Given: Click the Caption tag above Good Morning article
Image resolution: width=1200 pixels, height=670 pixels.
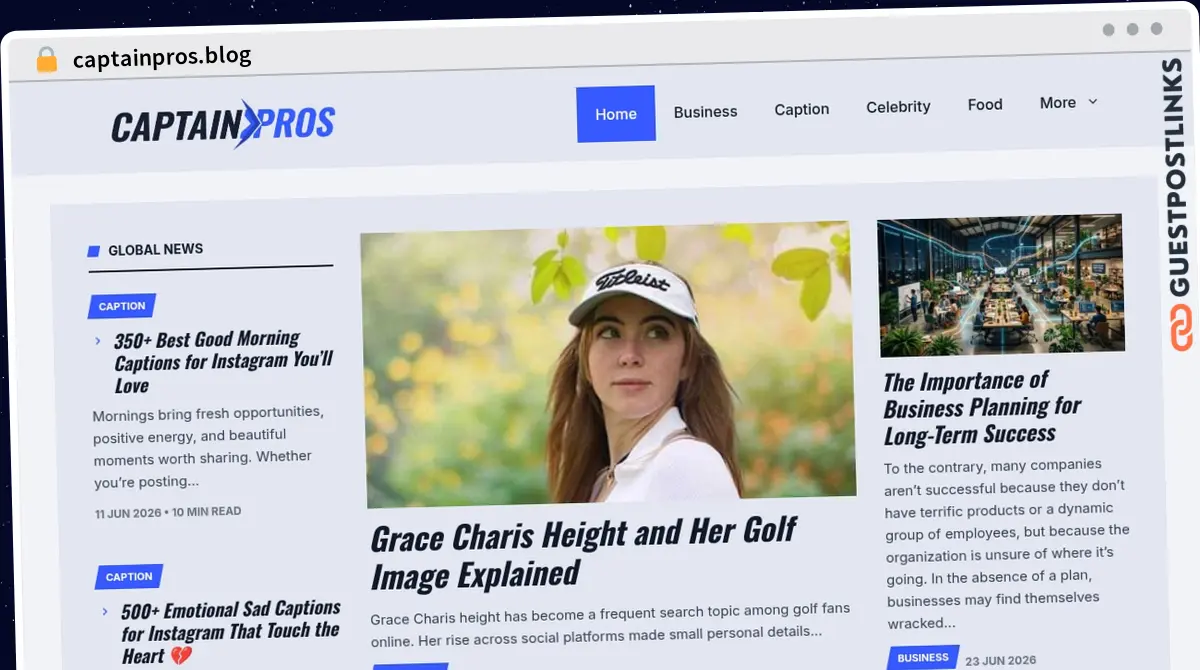Looking at the screenshot, I should (x=122, y=306).
